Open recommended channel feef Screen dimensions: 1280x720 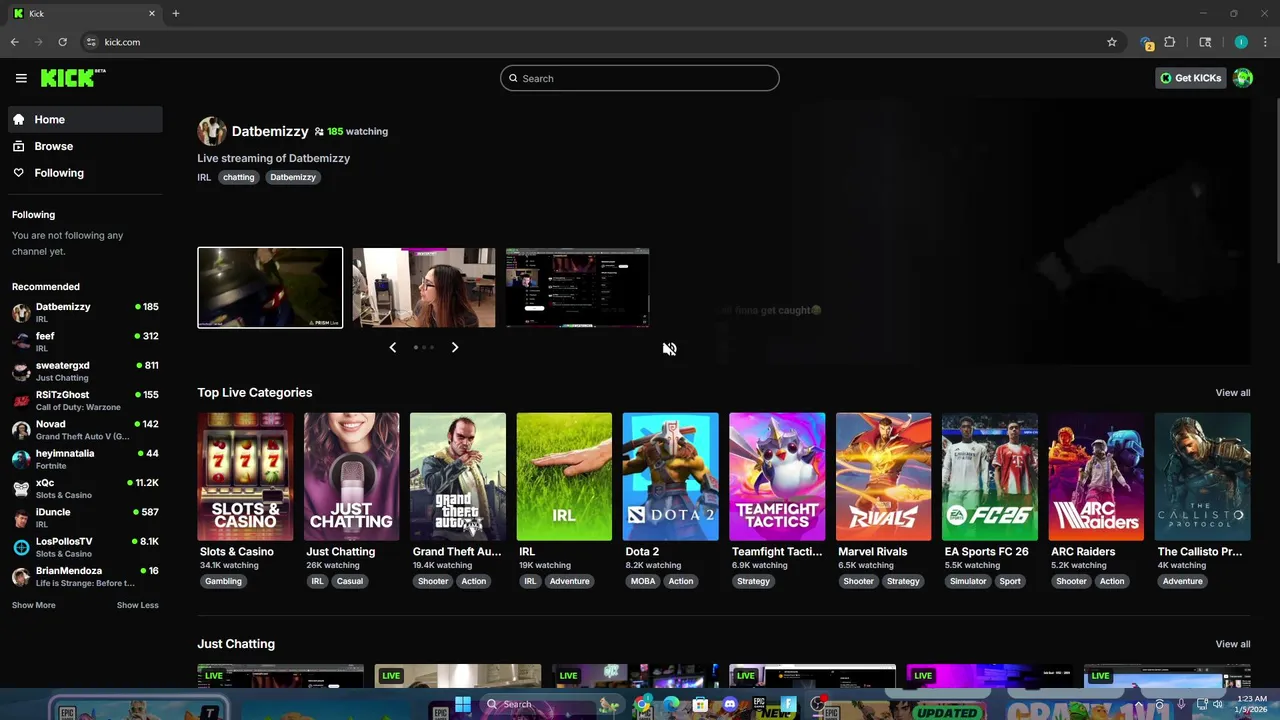click(85, 342)
